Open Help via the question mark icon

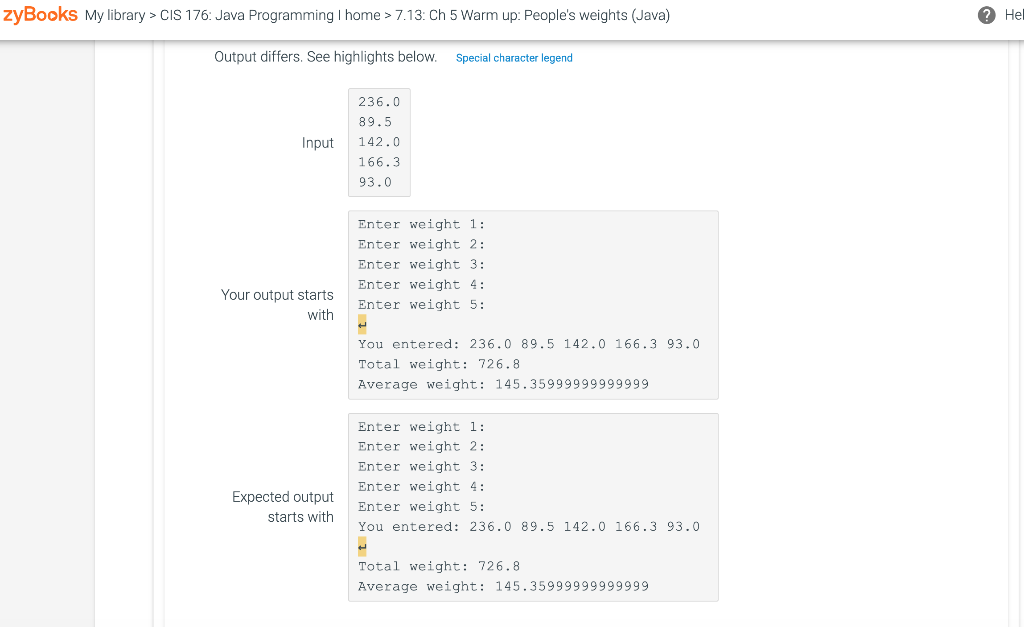986,15
